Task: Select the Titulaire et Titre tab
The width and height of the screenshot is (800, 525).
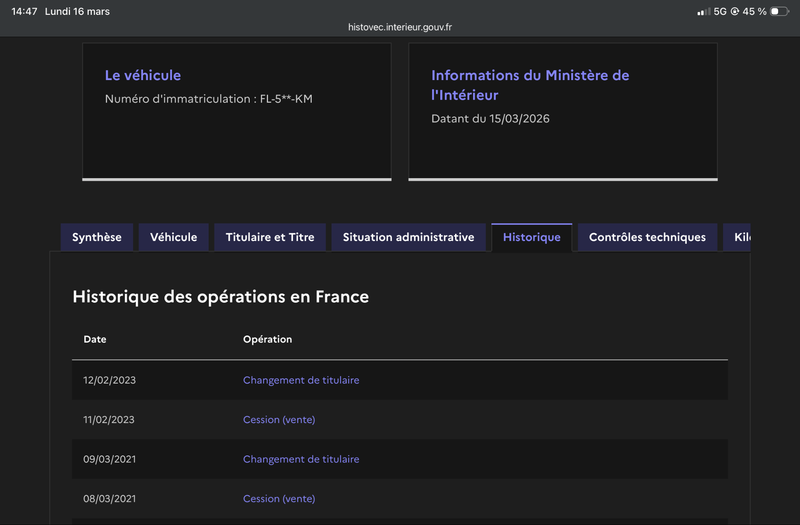Action: [x=270, y=237]
